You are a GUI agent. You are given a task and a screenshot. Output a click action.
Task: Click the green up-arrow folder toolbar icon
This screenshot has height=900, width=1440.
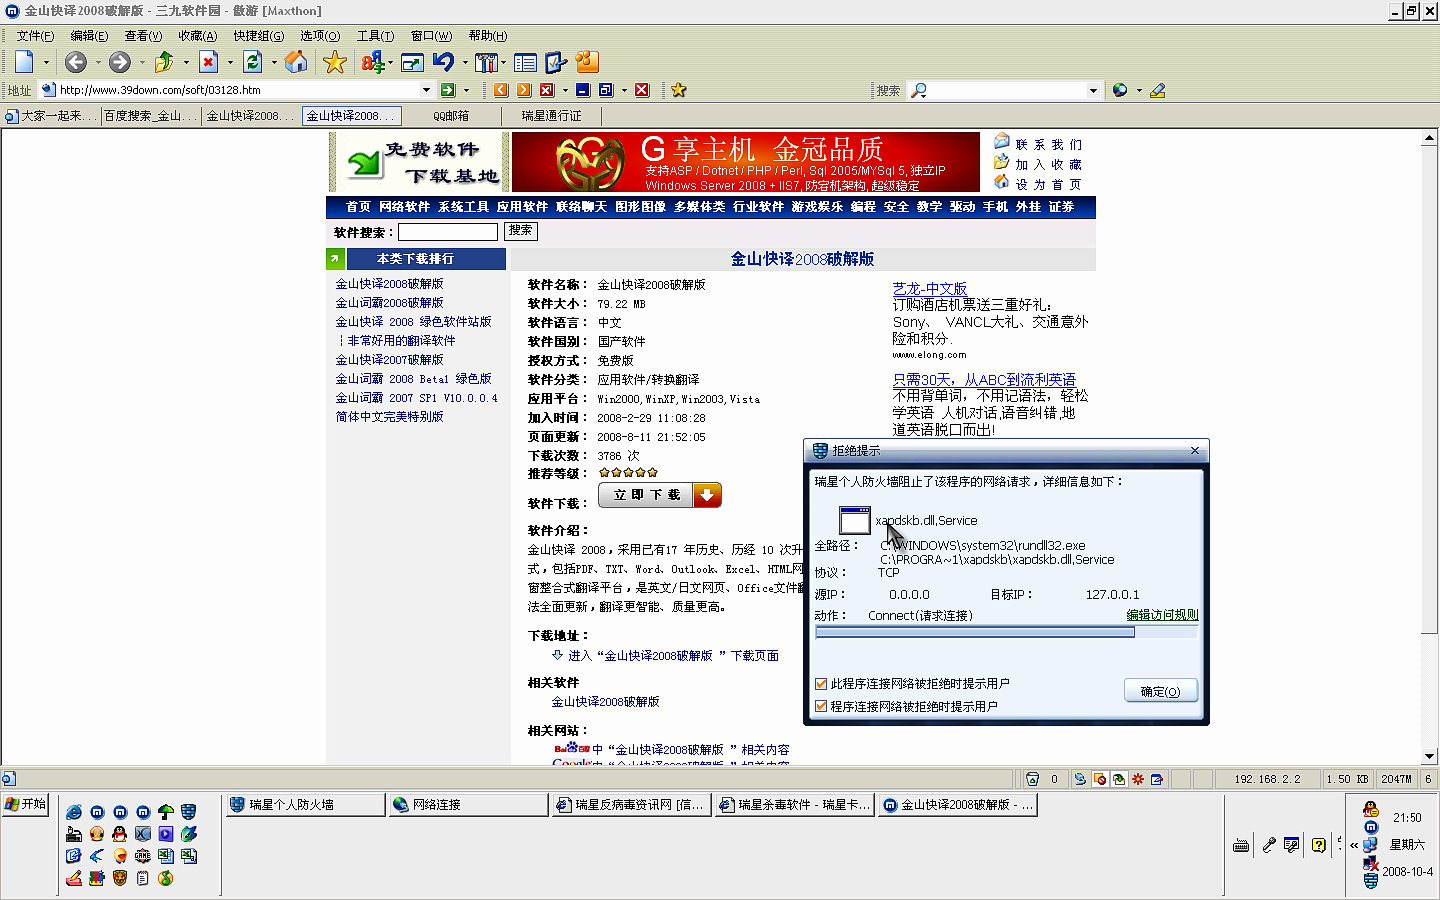(x=164, y=62)
